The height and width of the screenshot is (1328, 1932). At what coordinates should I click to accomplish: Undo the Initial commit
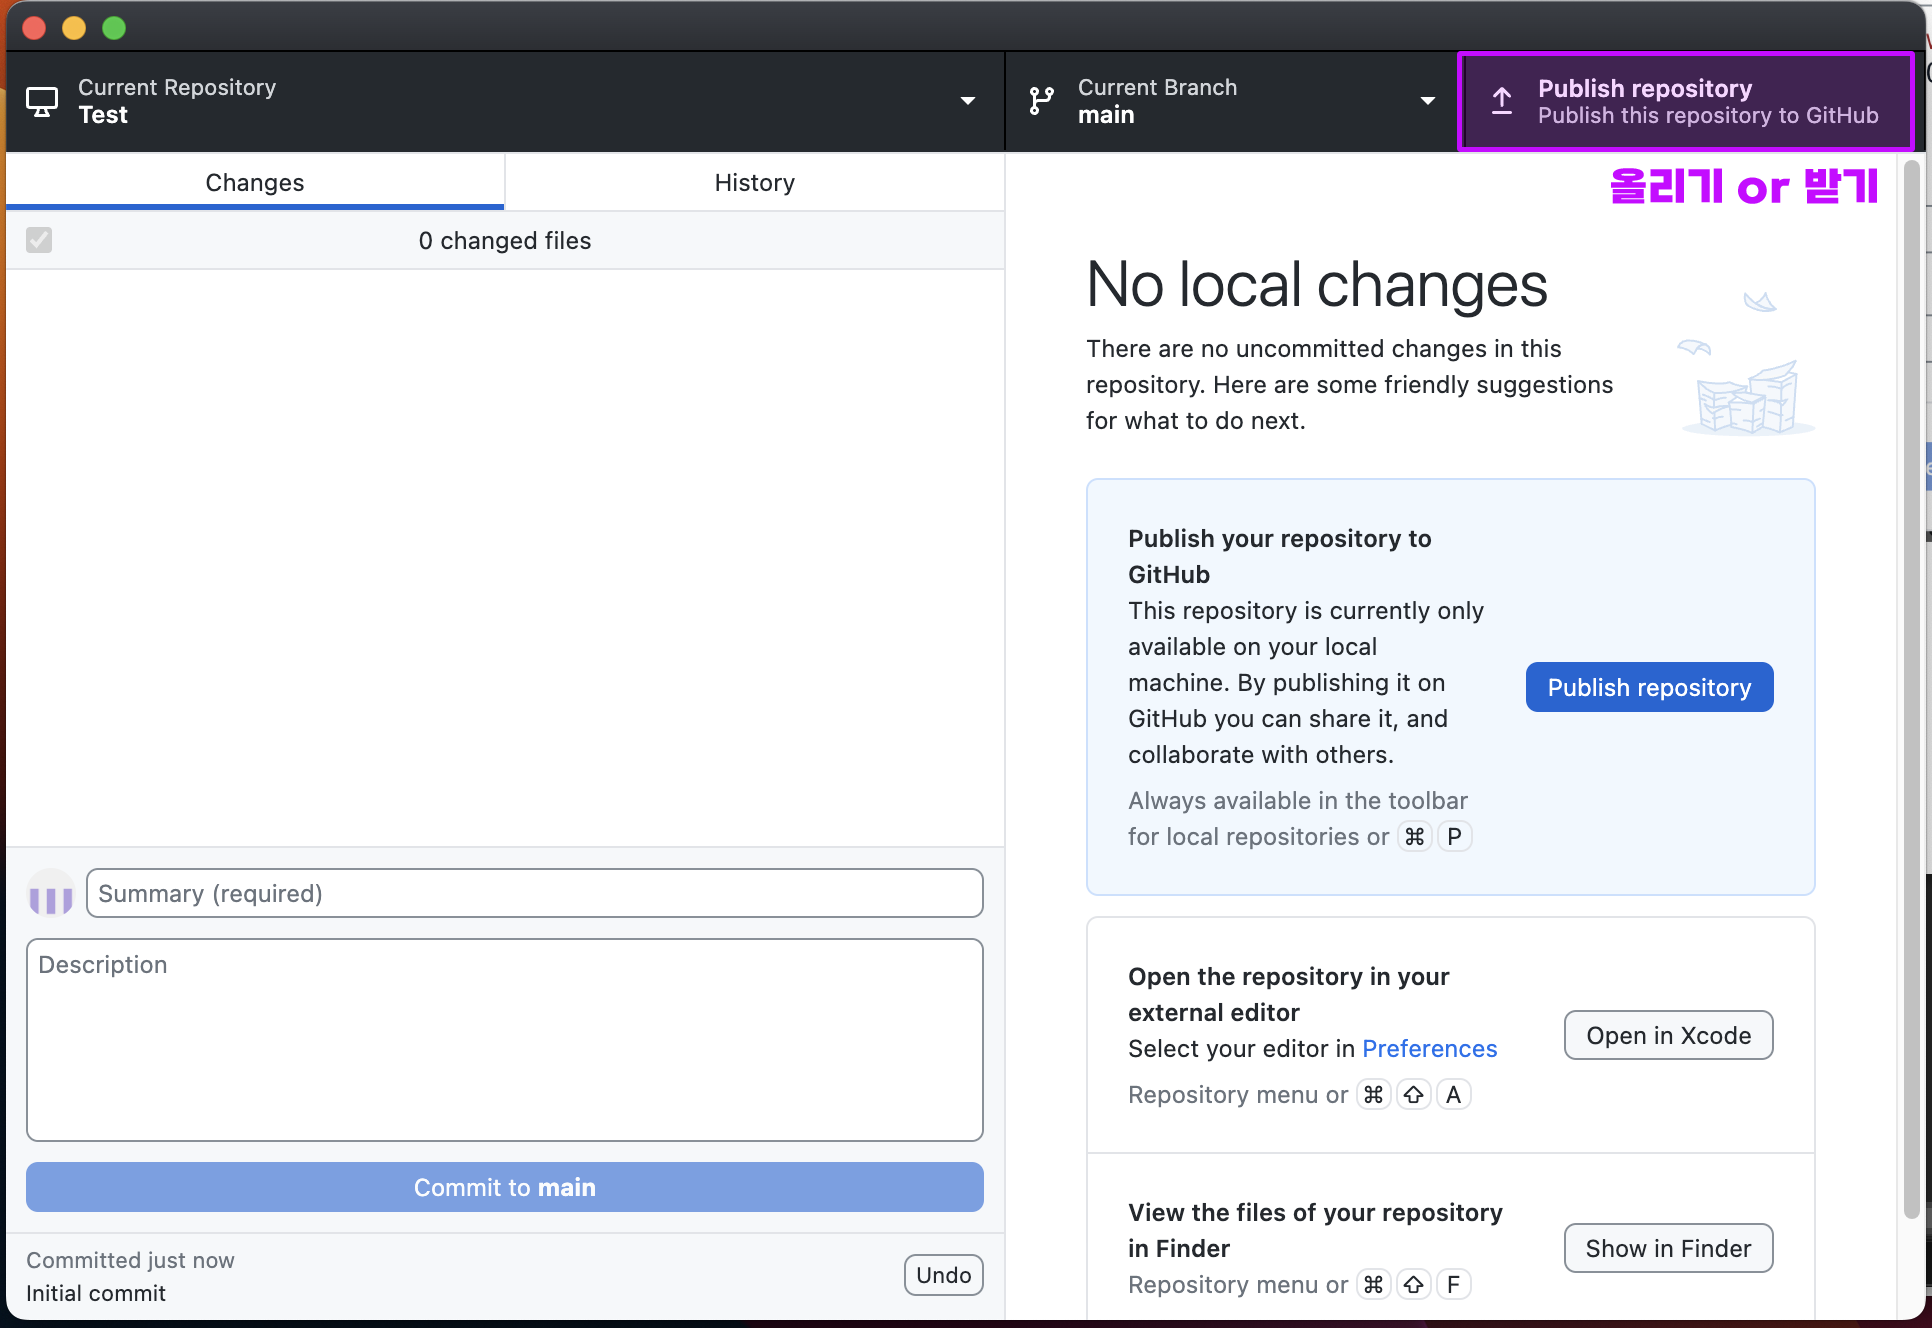click(943, 1275)
